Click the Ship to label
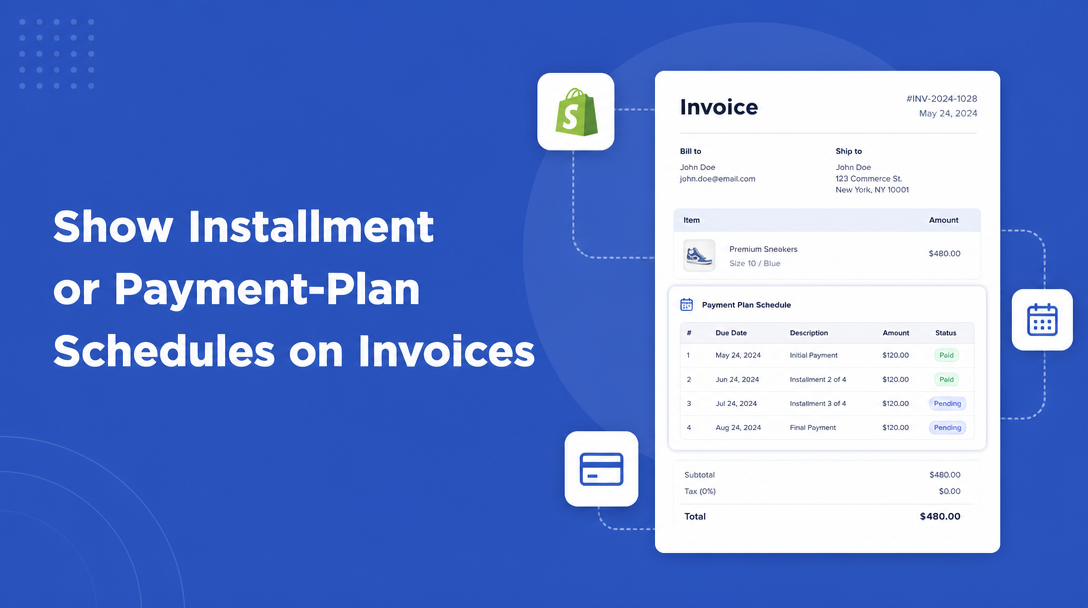This screenshot has width=1088, height=608. (849, 151)
